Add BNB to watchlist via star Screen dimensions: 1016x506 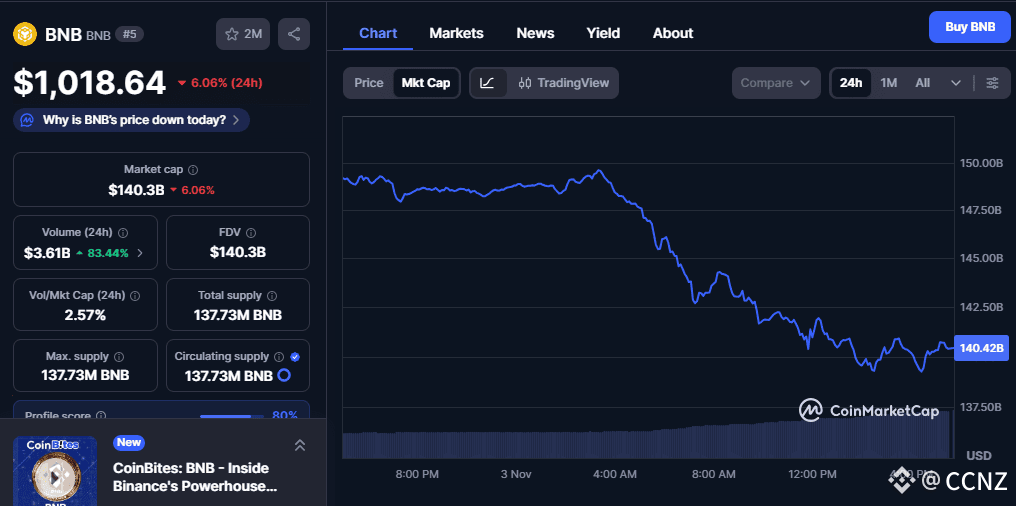tap(243, 34)
